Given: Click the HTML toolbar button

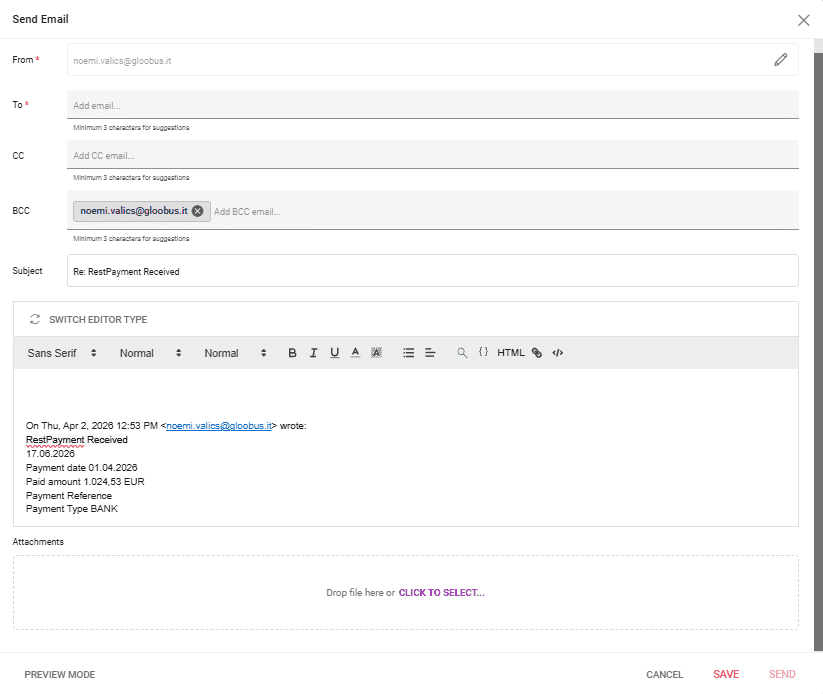Looking at the screenshot, I should pyautogui.click(x=511, y=353).
